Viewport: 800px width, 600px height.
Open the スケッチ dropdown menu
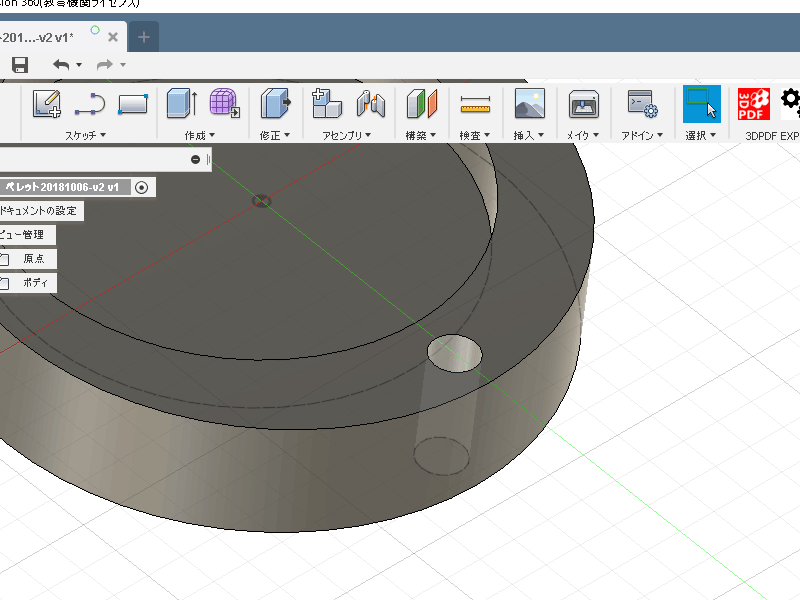pyautogui.click(x=85, y=135)
